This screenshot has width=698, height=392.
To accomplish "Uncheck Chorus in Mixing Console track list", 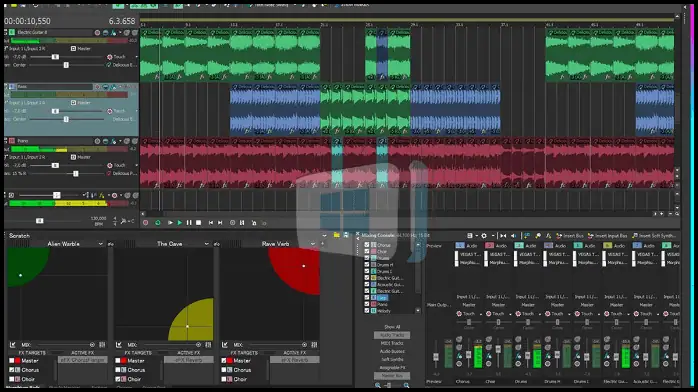I will (x=367, y=245).
